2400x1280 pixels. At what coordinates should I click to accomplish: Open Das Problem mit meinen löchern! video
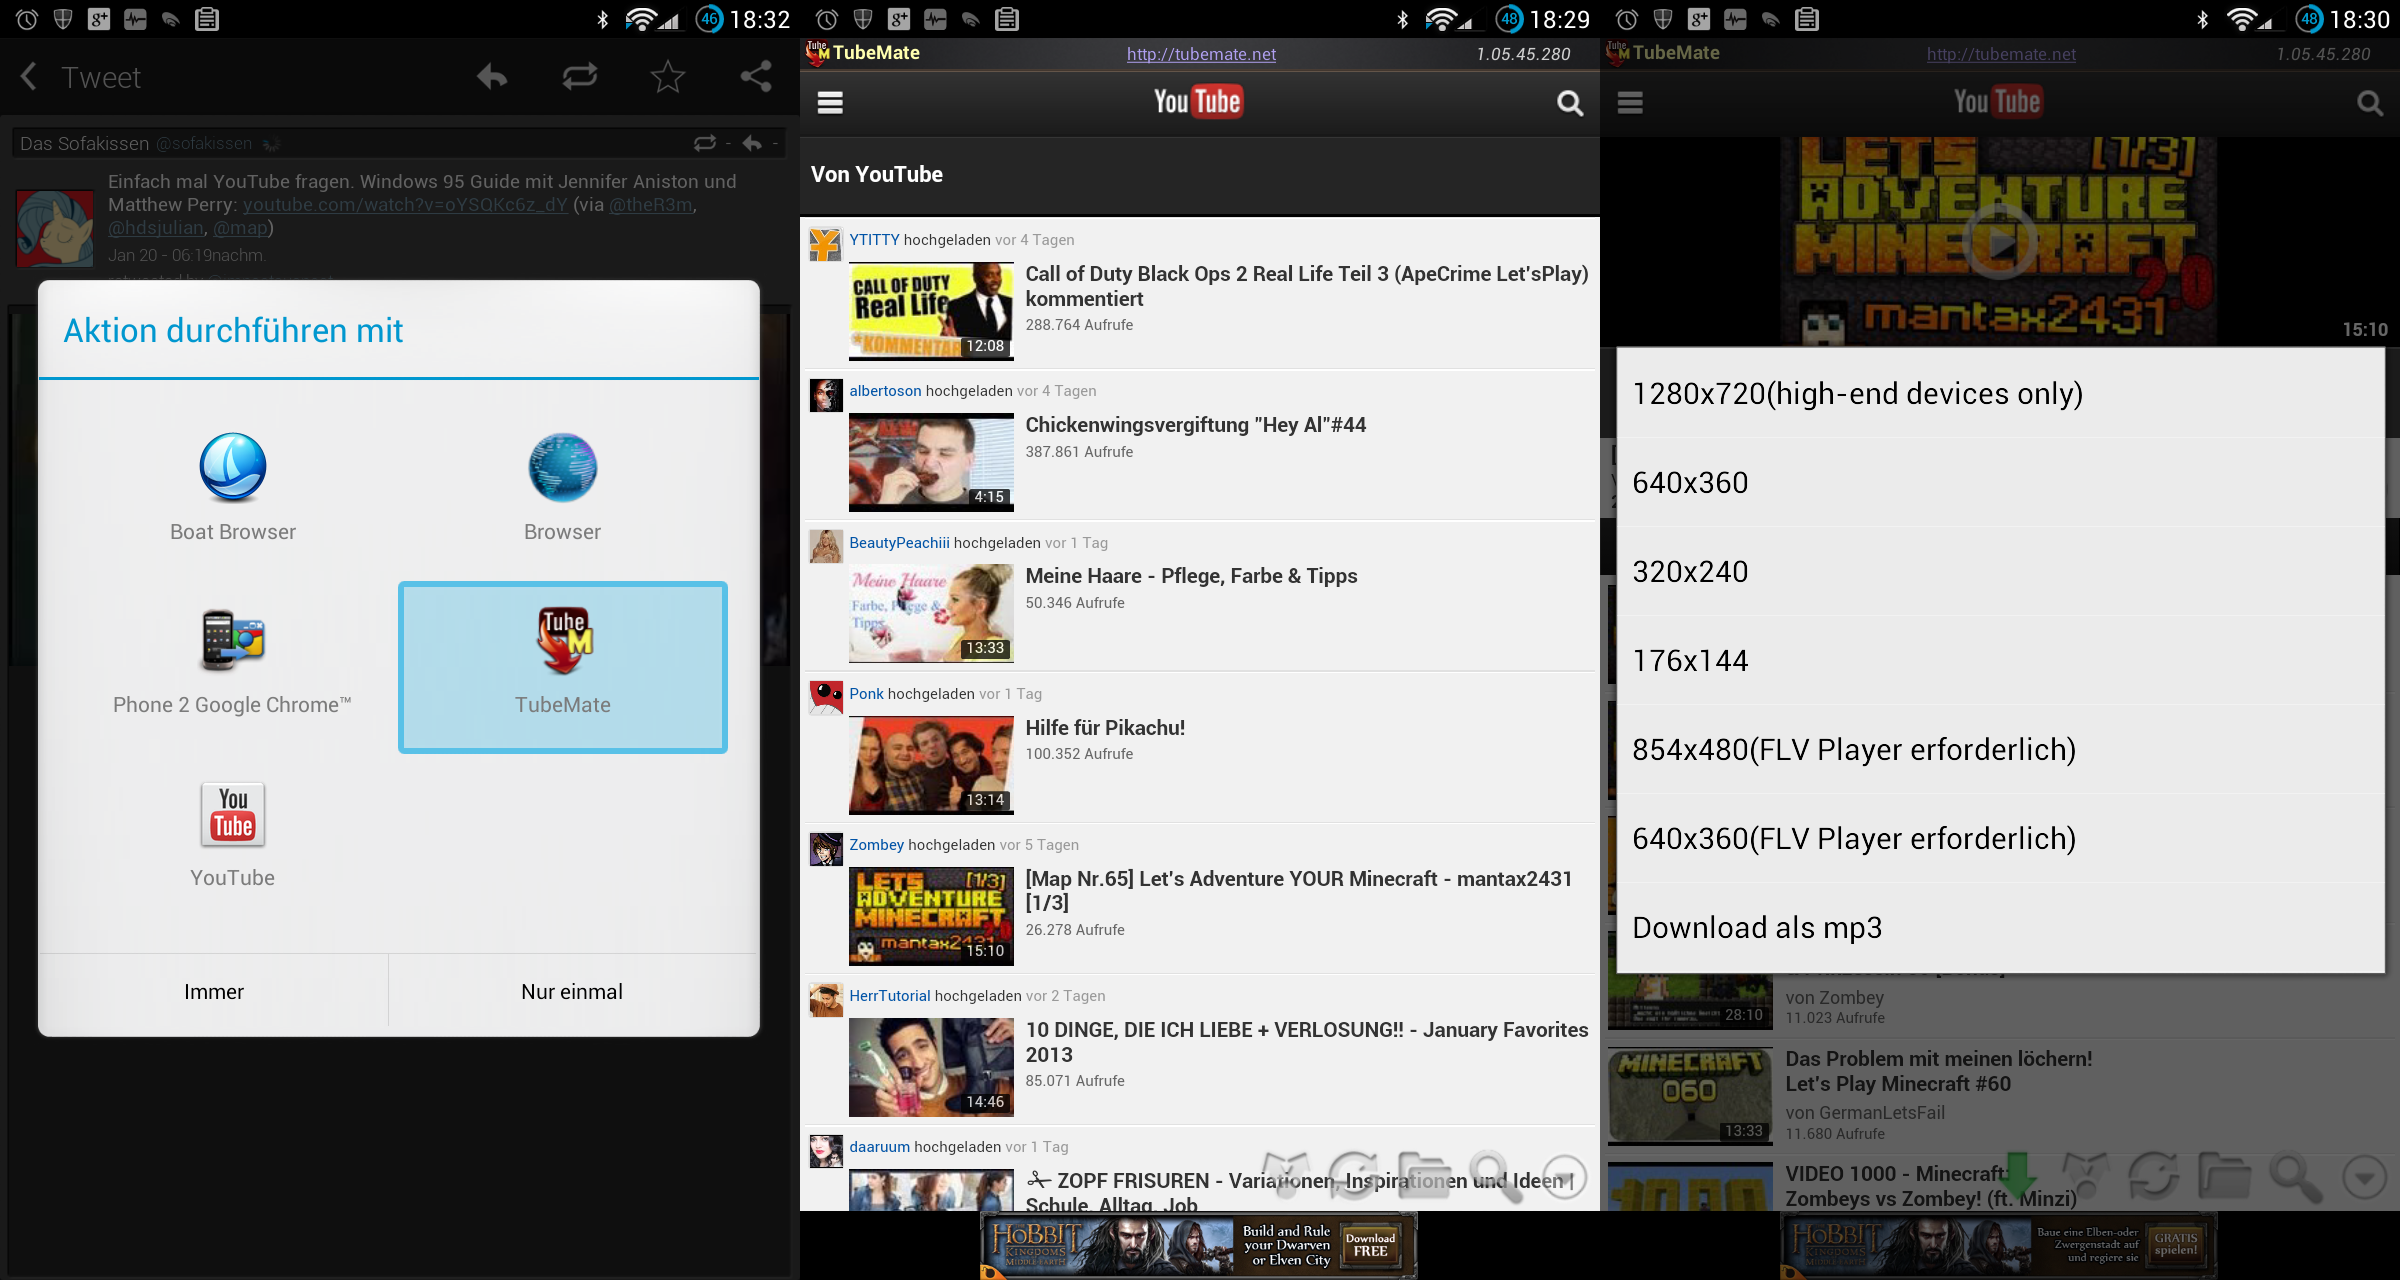coord(1938,1071)
